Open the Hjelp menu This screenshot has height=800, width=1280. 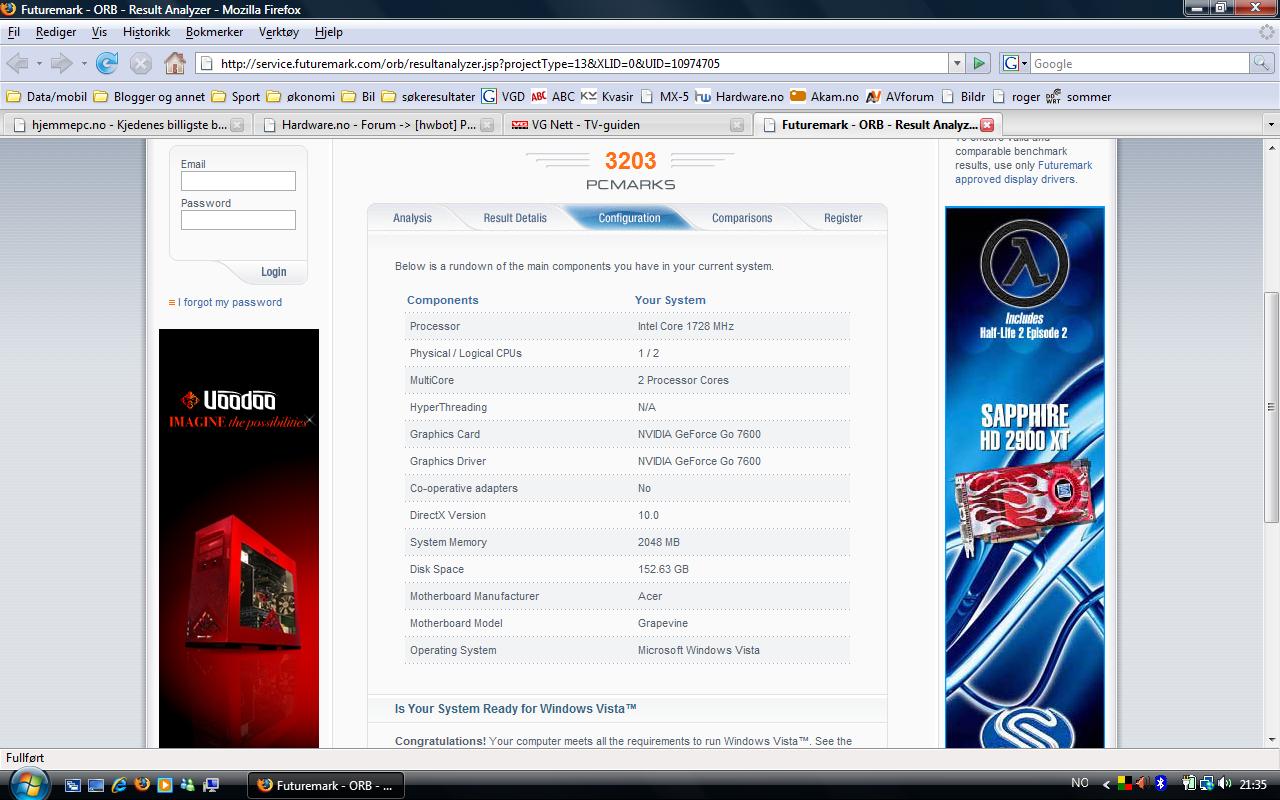328,32
